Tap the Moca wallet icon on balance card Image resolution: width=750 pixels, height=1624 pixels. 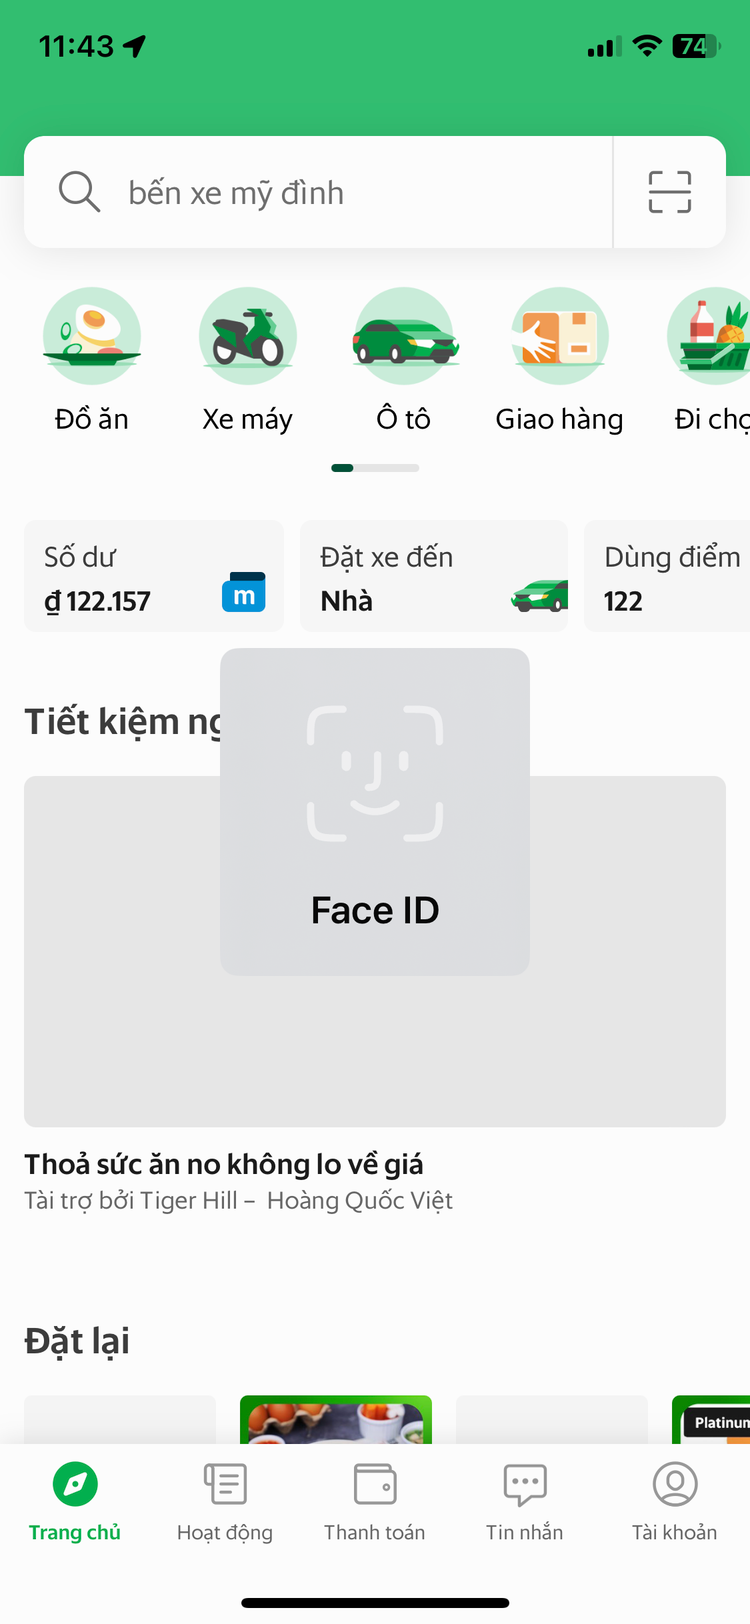pyautogui.click(x=244, y=592)
